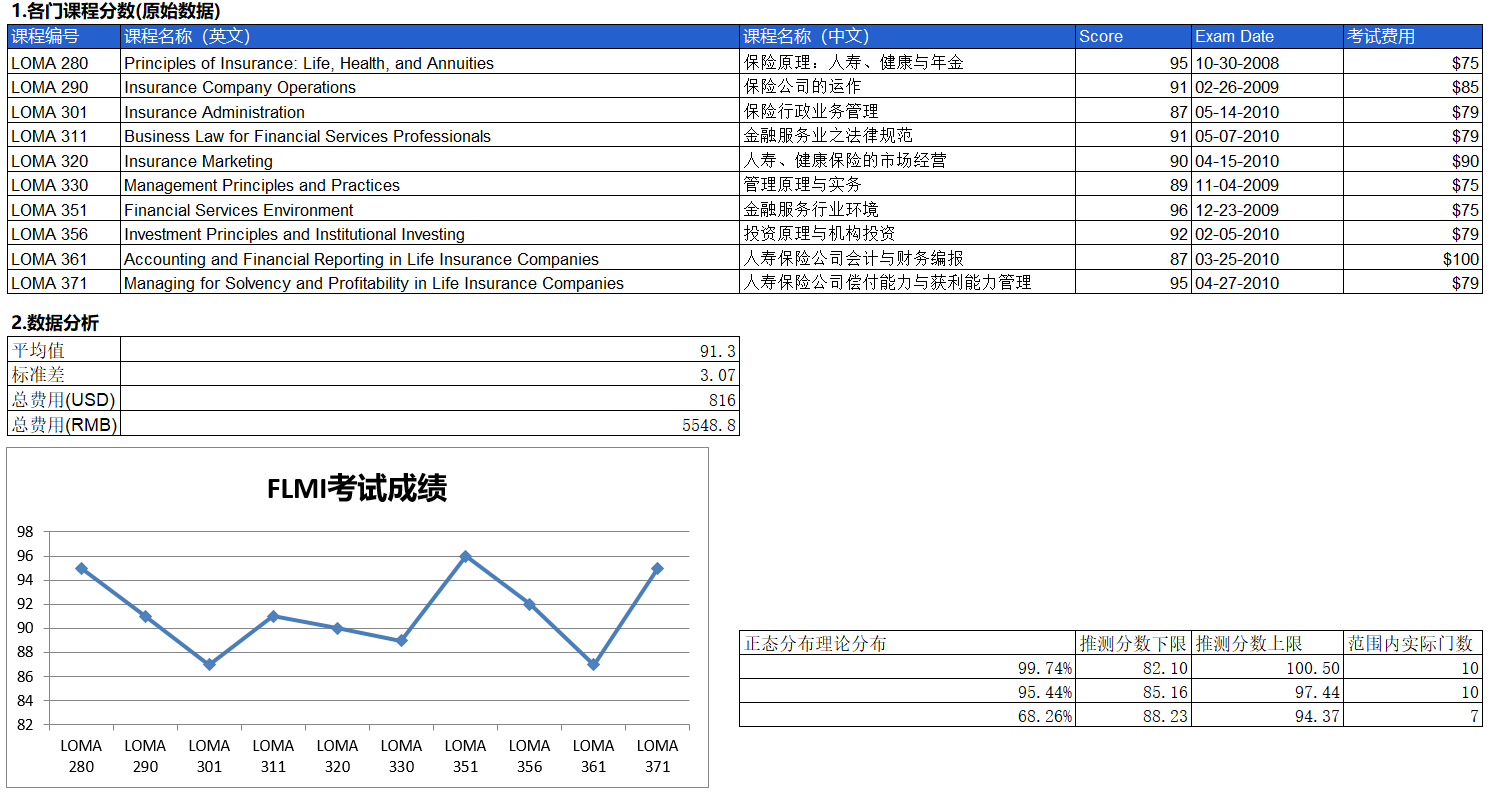The image size is (1499, 798).
Task: Select Chinese name '管理原理与实务'
Action: (908, 185)
